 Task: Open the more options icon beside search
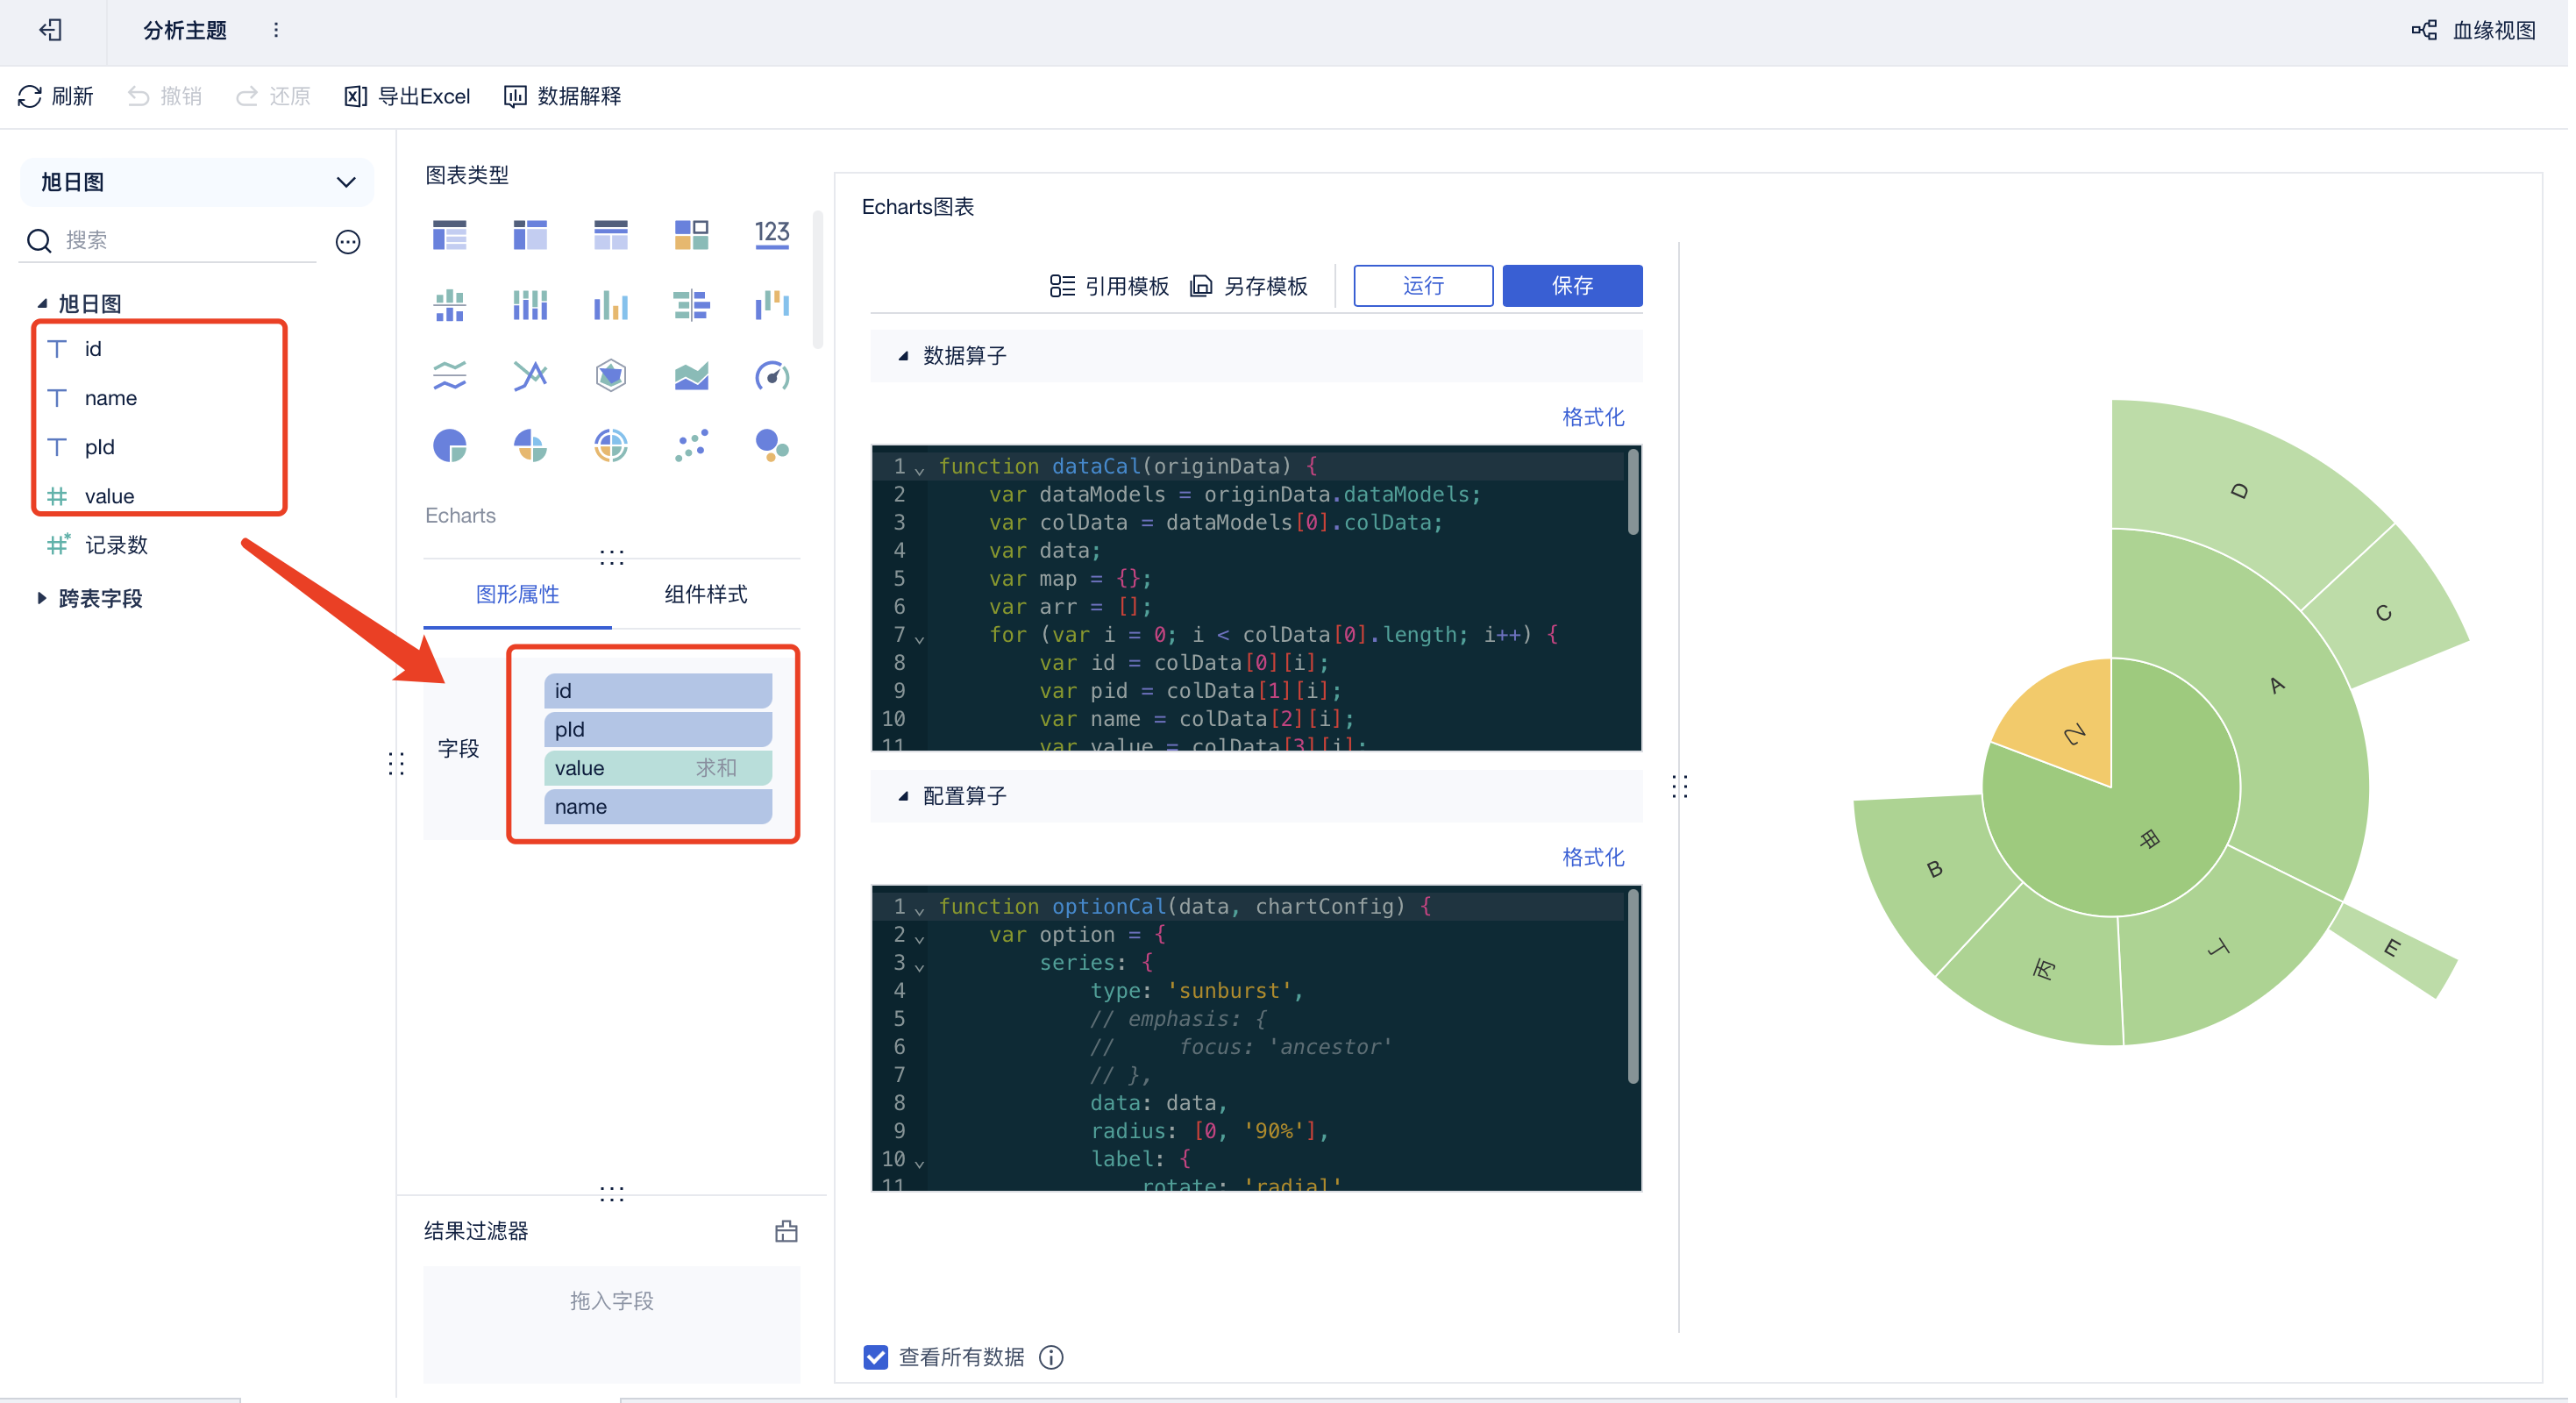tap(348, 241)
